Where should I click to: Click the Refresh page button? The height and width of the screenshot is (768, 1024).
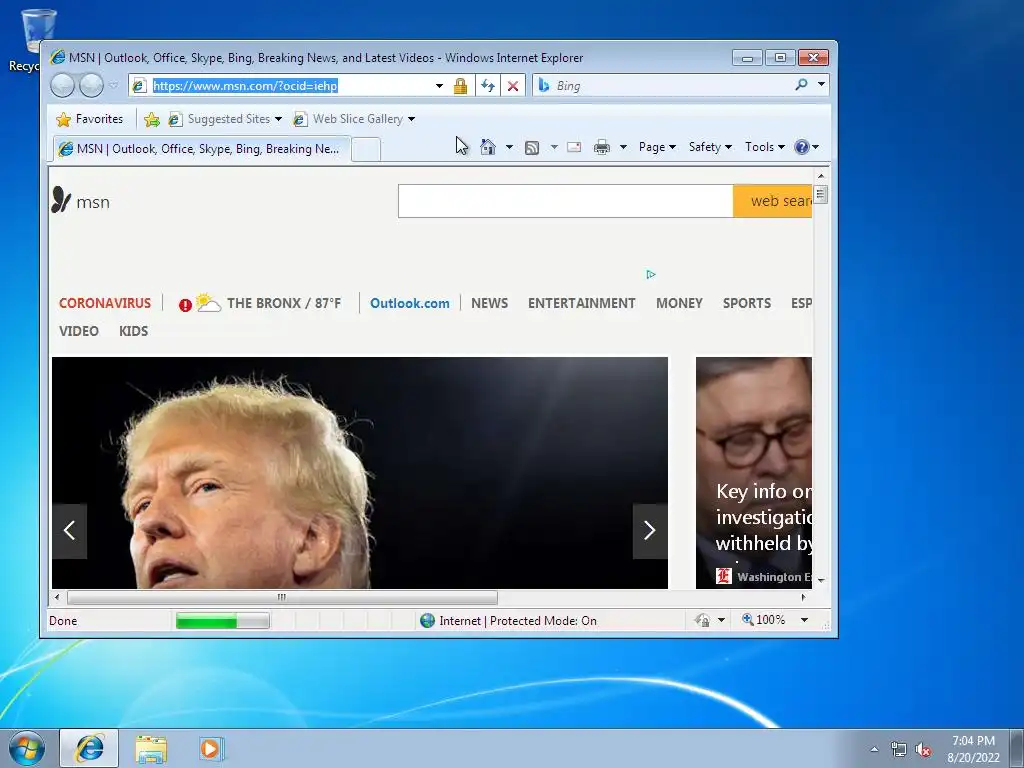[488, 86]
